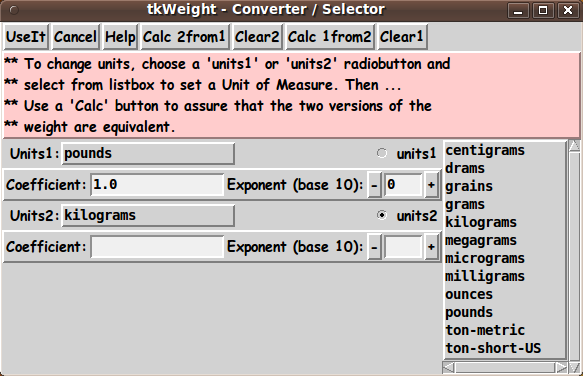
Task: Run Calc 2from1 conversion
Action: (184, 36)
